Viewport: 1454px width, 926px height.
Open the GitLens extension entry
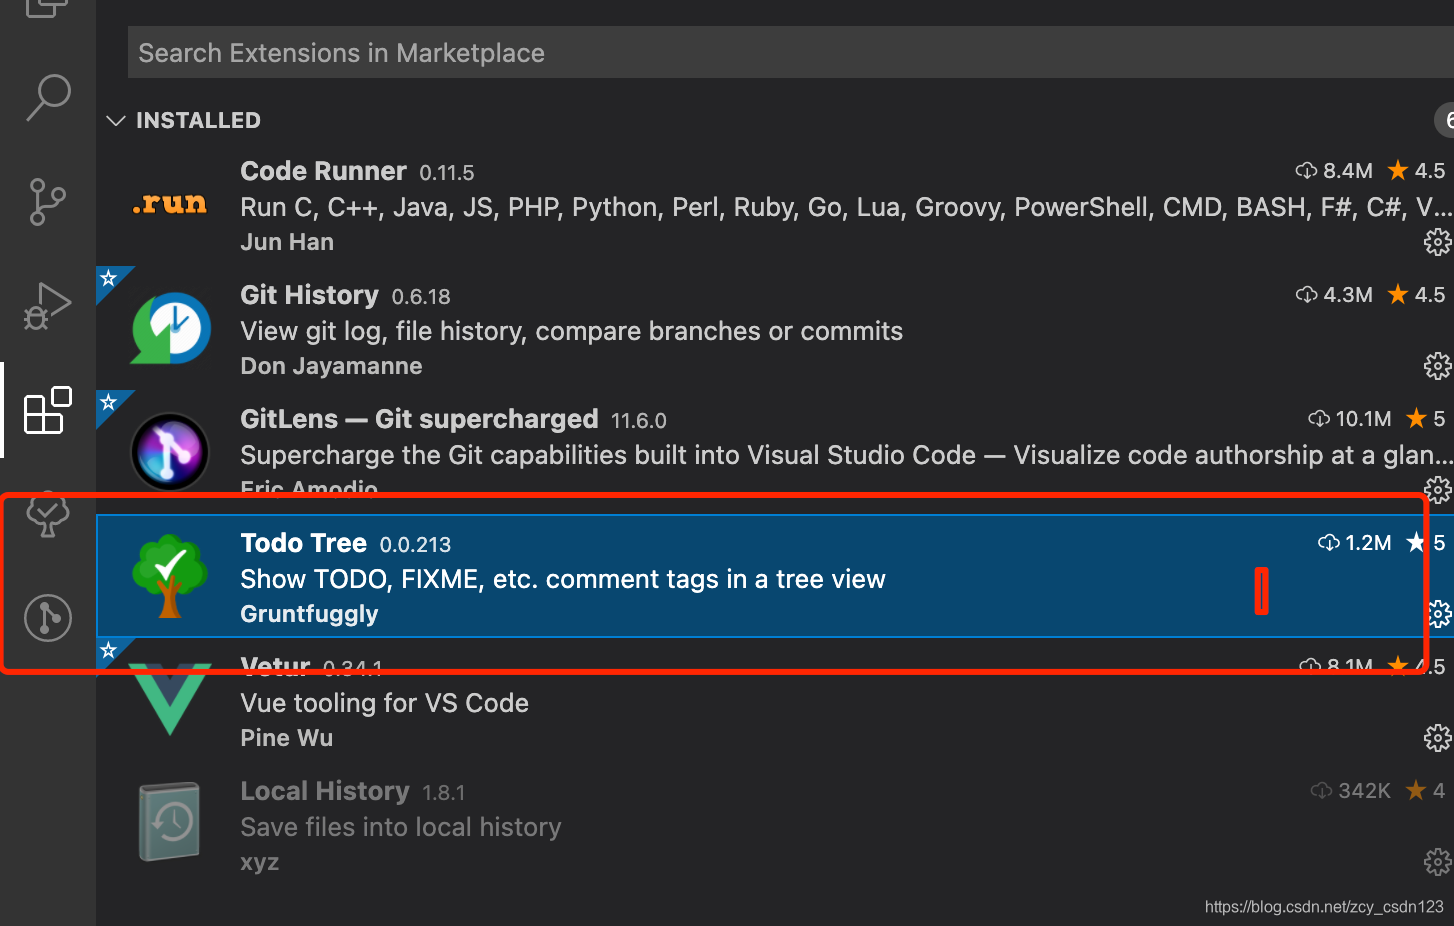[419, 420]
